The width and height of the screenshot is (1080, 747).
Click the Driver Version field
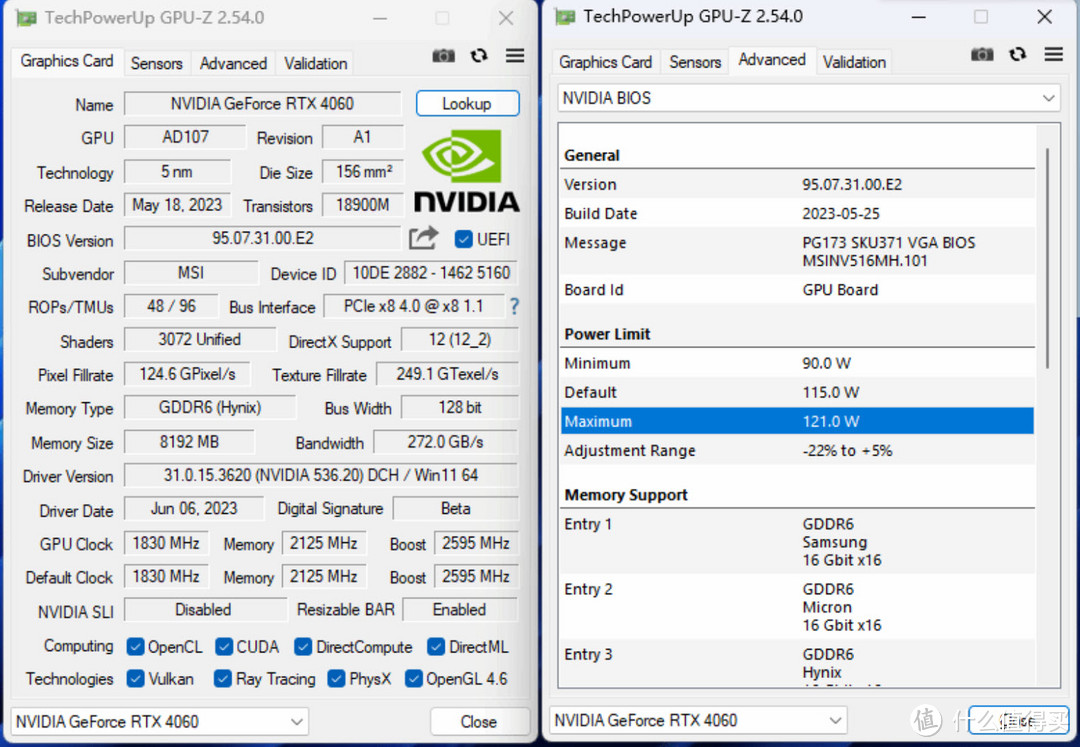tap(321, 475)
